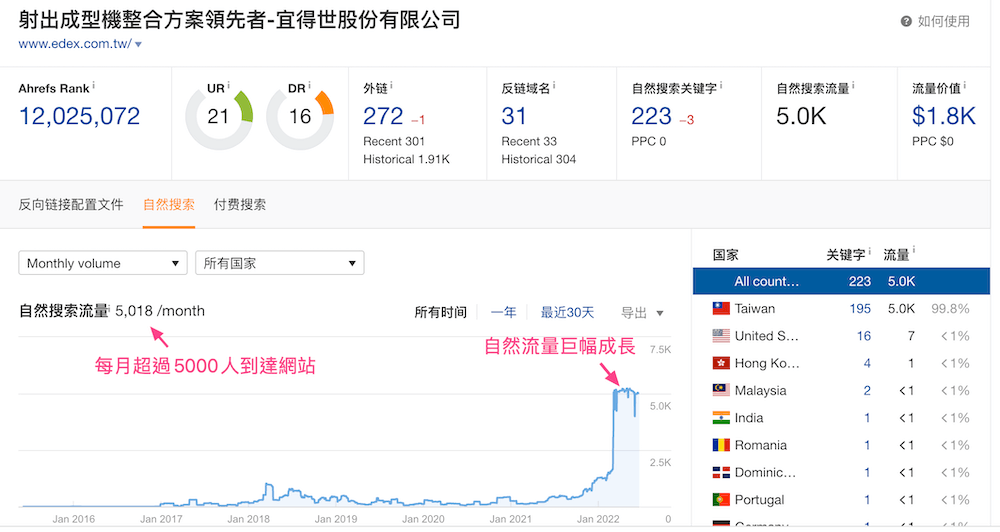This screenshot has width=1000, height=532.
Task: Click the Romania flag icon
Action: click(x=721, y=445)
